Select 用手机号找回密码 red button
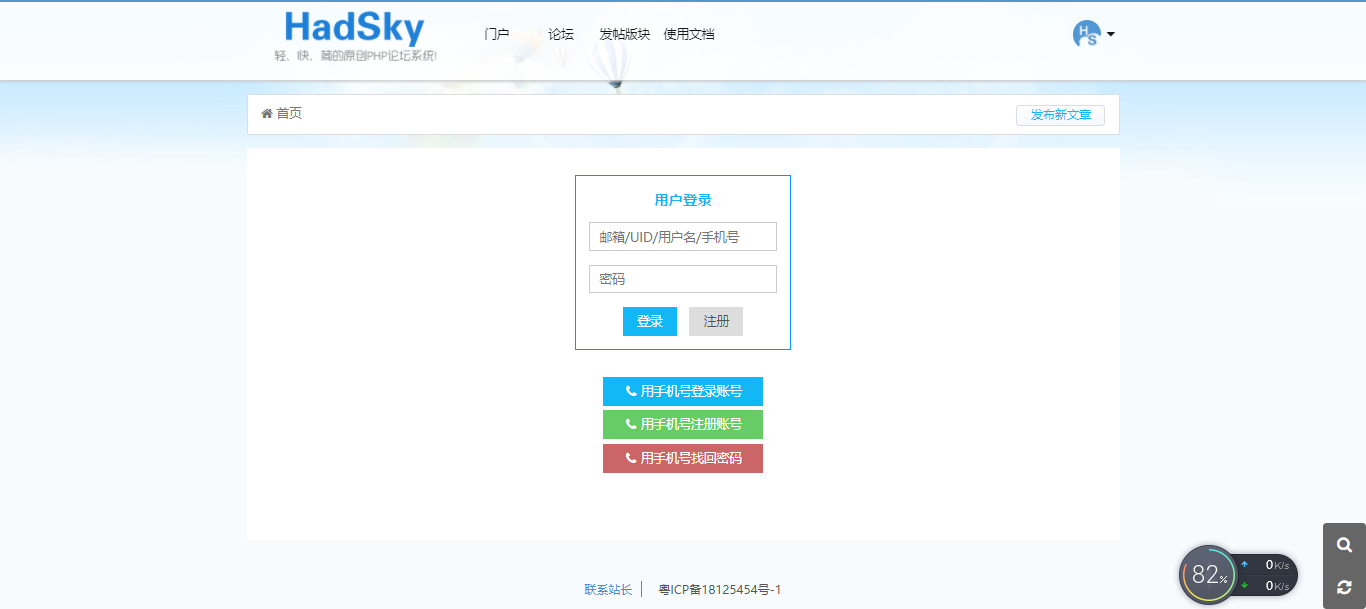 683,459
